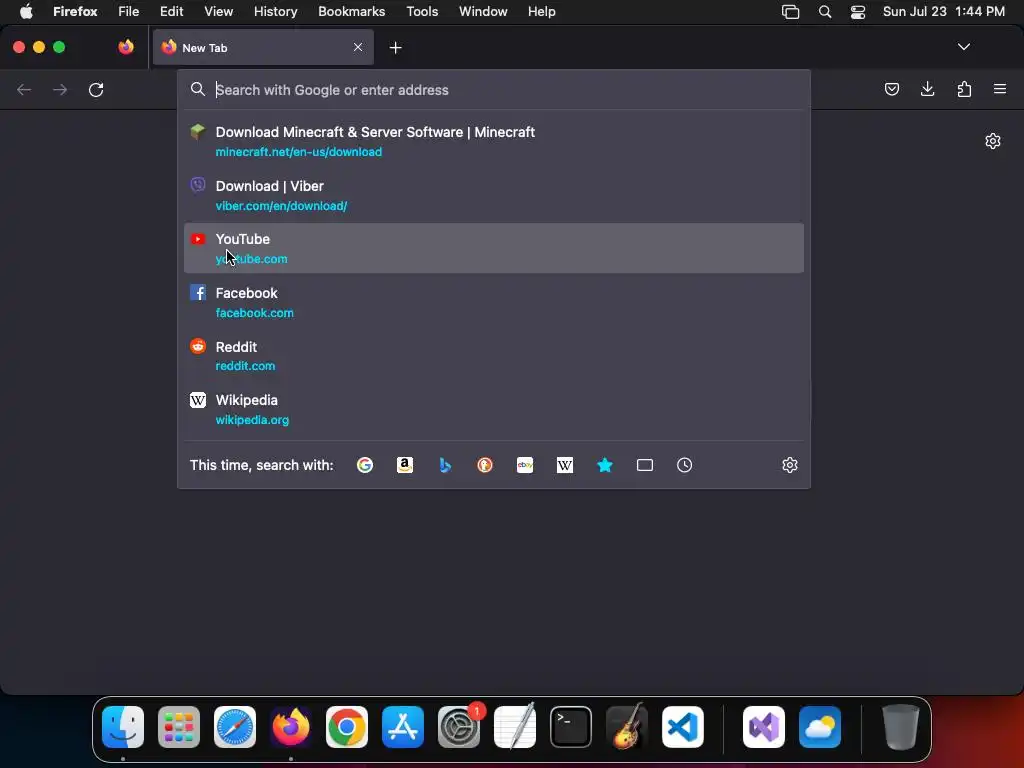Open the Firefox application hamburger menu
Viewport: 1024px width, 768px height.
pyautogui.click(x=1000, y=89)
